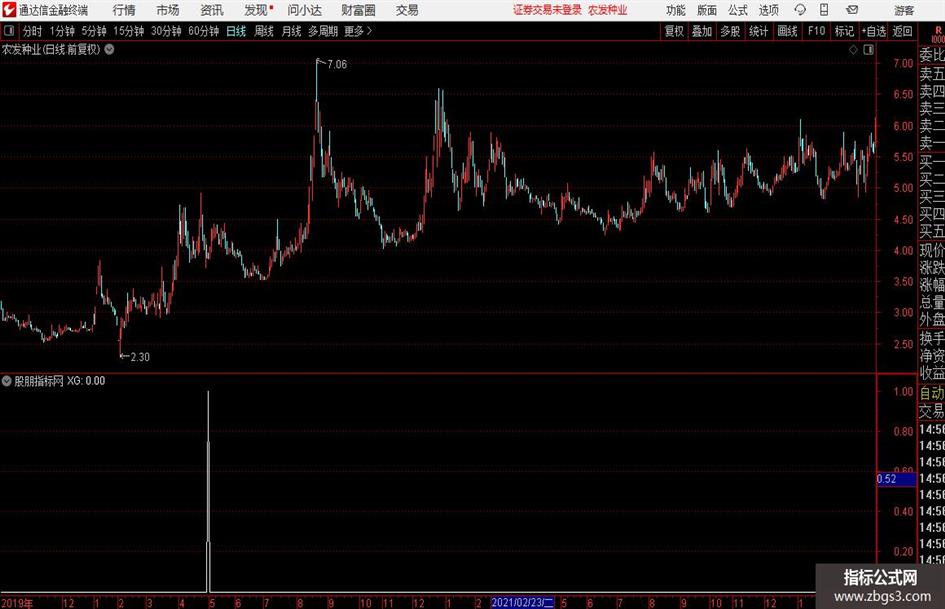The width and height of the screenshot is (945, 609).
Task: Switch to 周线 weekly period tab
Action: [x=264, y=31]
